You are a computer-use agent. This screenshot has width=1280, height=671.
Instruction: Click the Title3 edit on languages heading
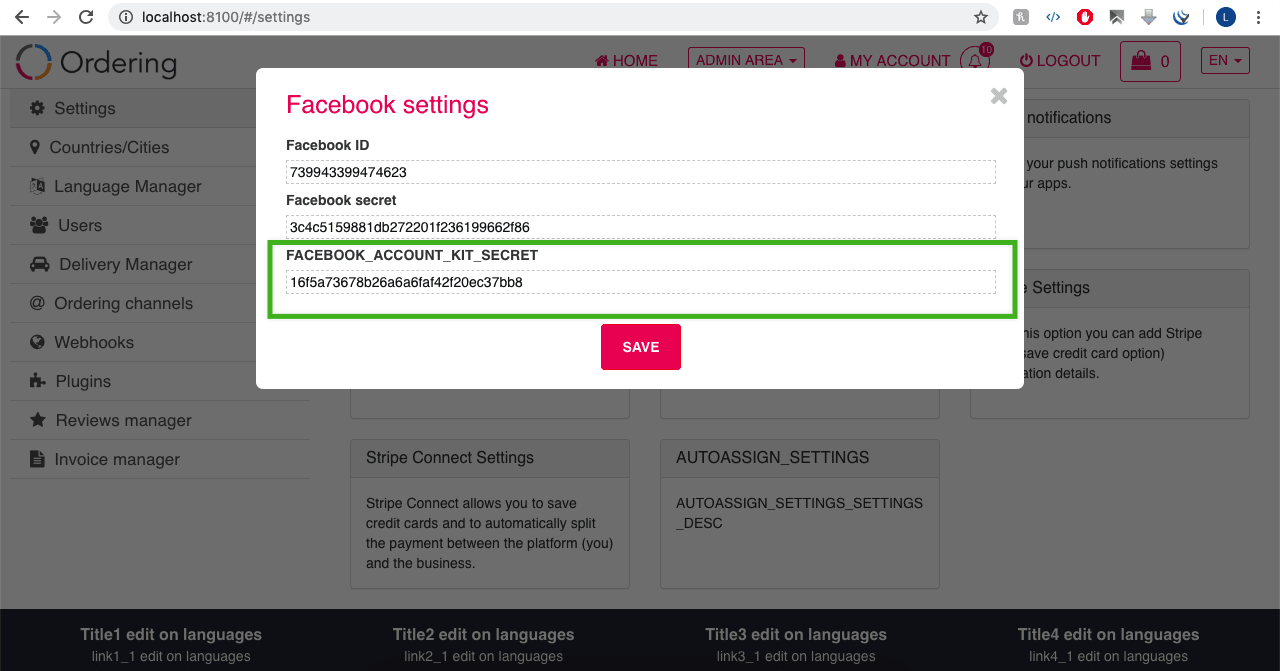(796, 634)
